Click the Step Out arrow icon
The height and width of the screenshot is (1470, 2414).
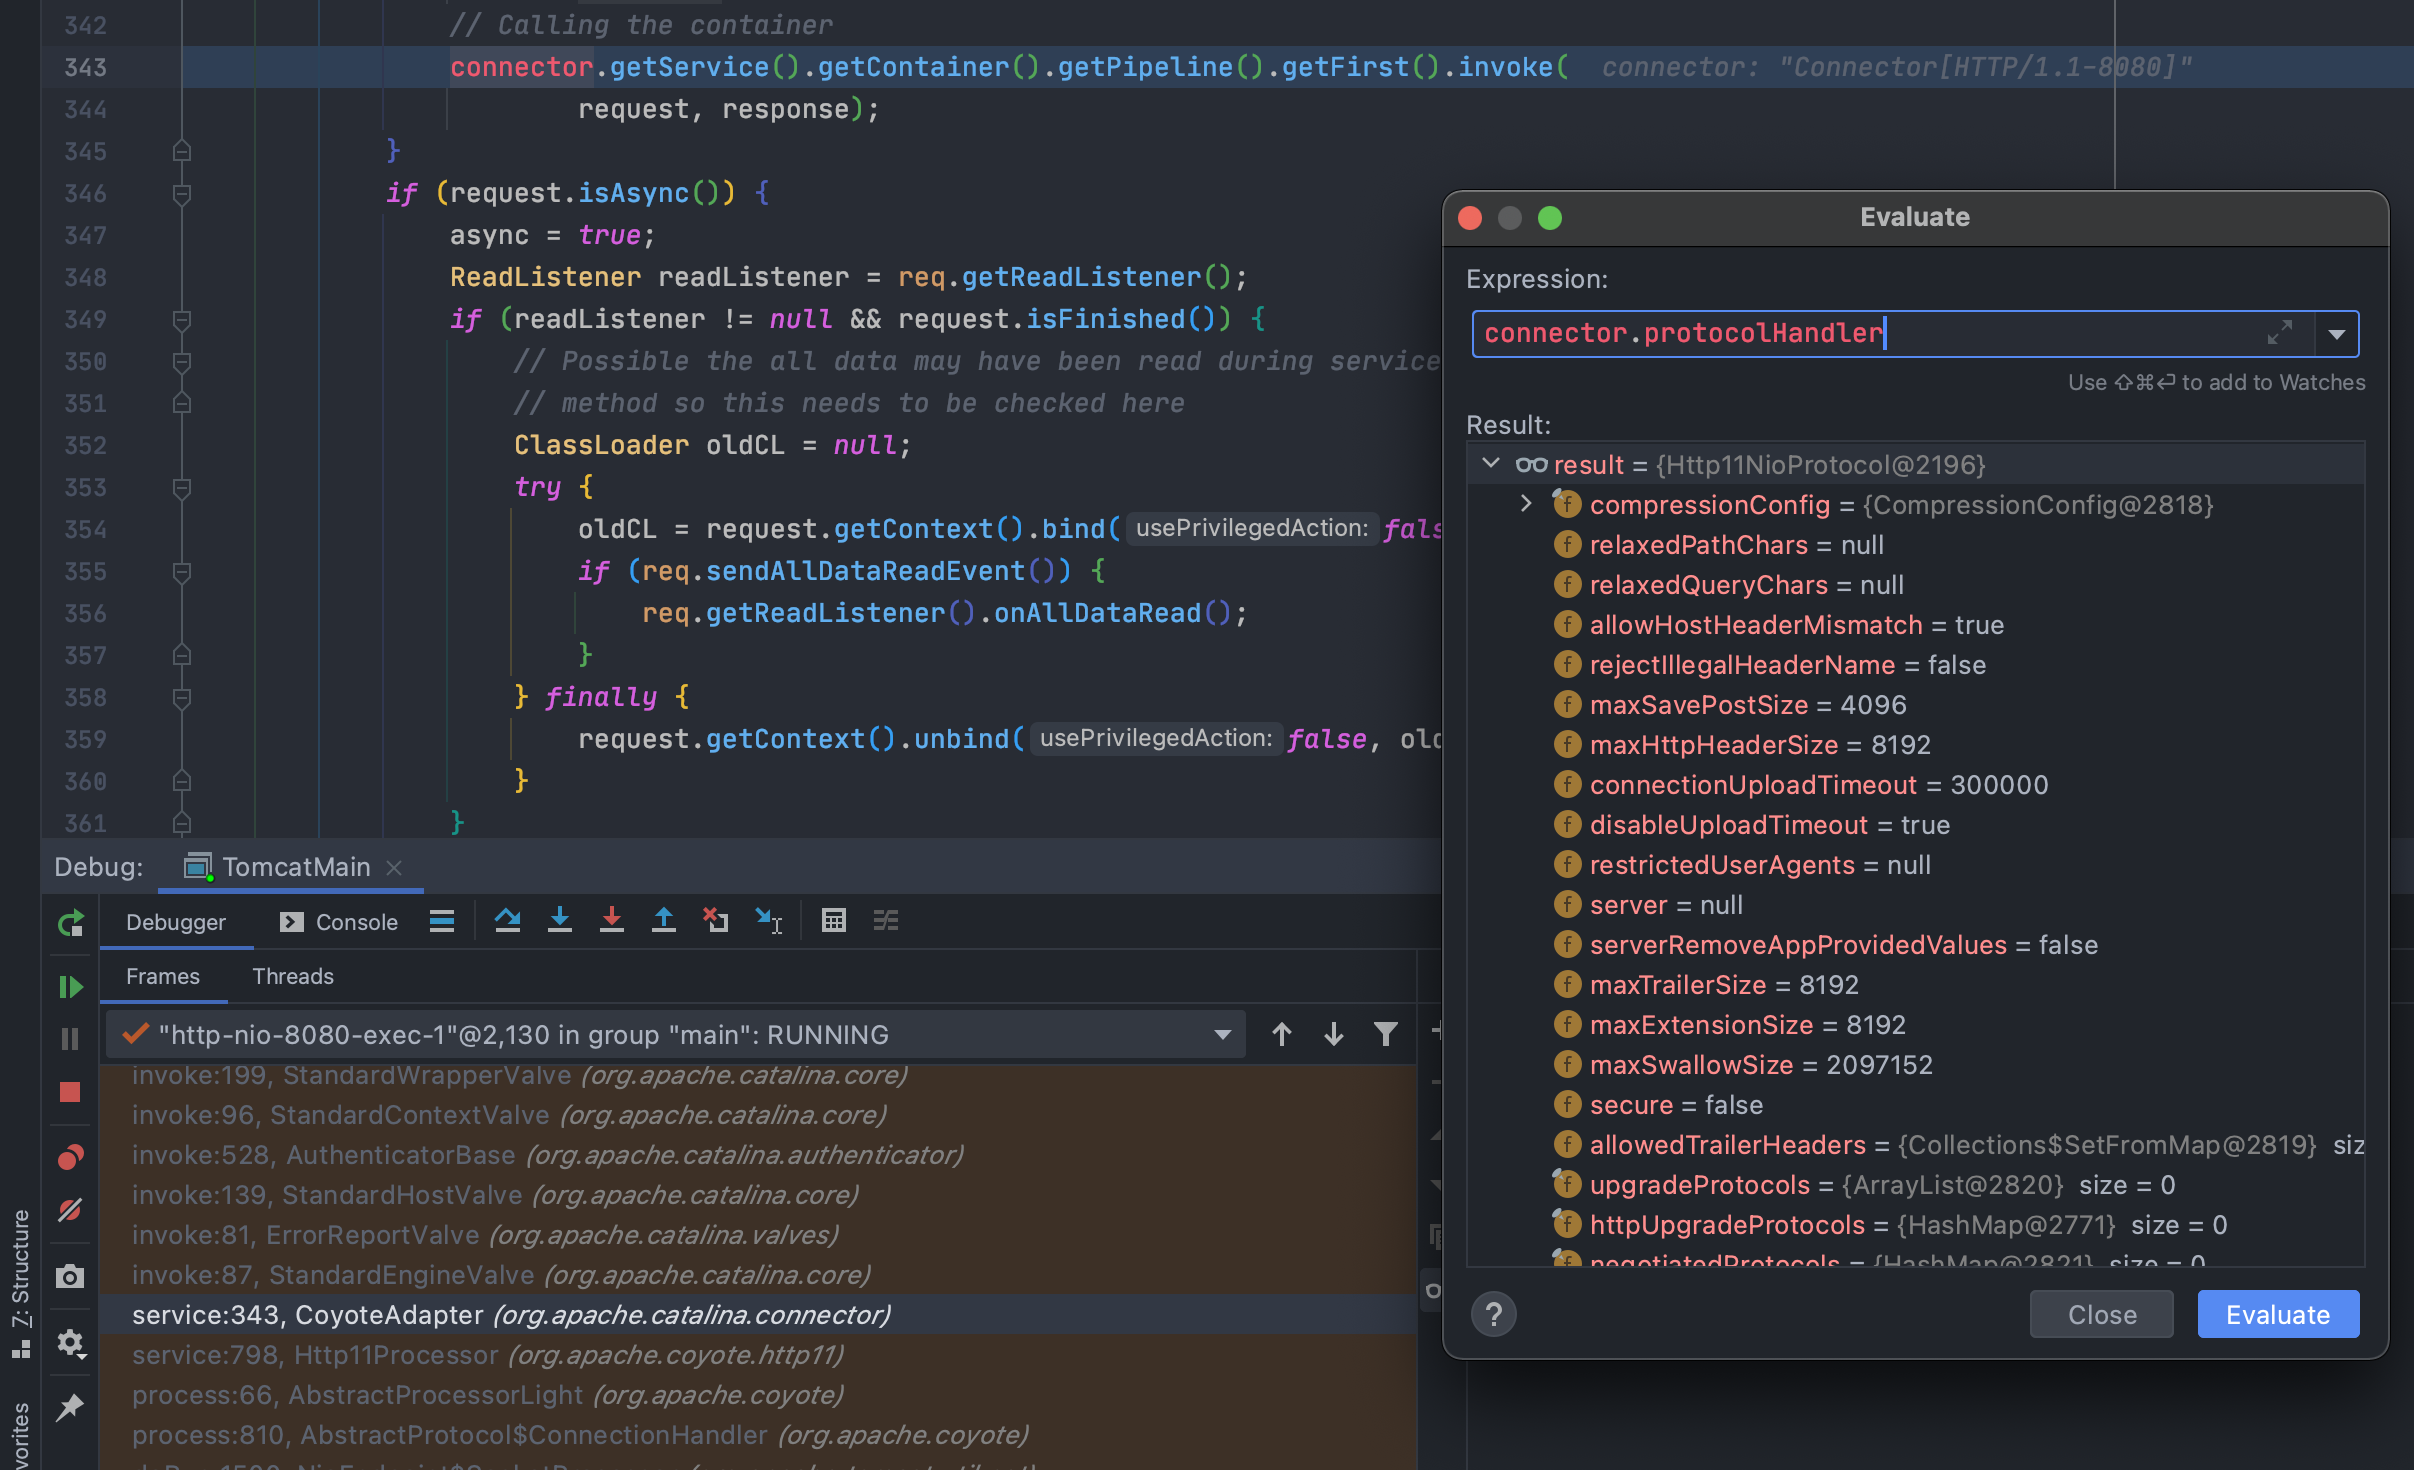click(x=664, y=920)
